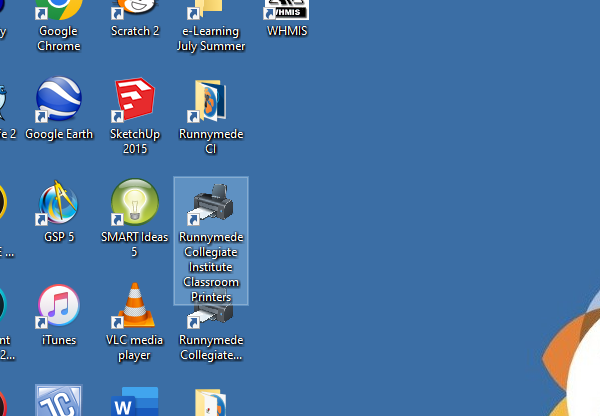The width and height of the screenshot is (600, 416).
Task: Click the "WHMIS" label text
Action: click(287, 31)
